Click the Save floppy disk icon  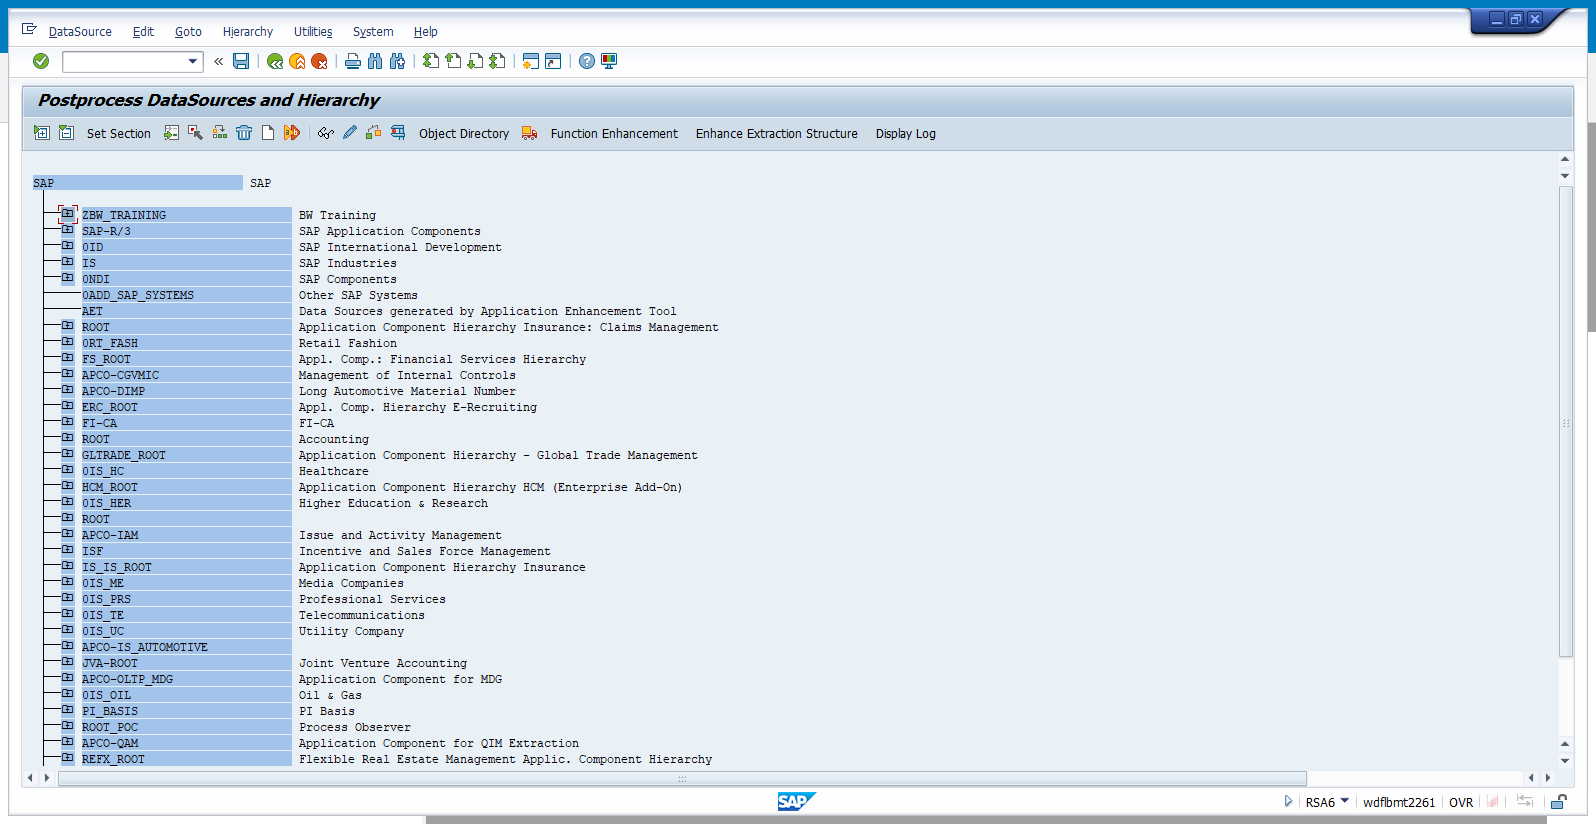point(241,61)
